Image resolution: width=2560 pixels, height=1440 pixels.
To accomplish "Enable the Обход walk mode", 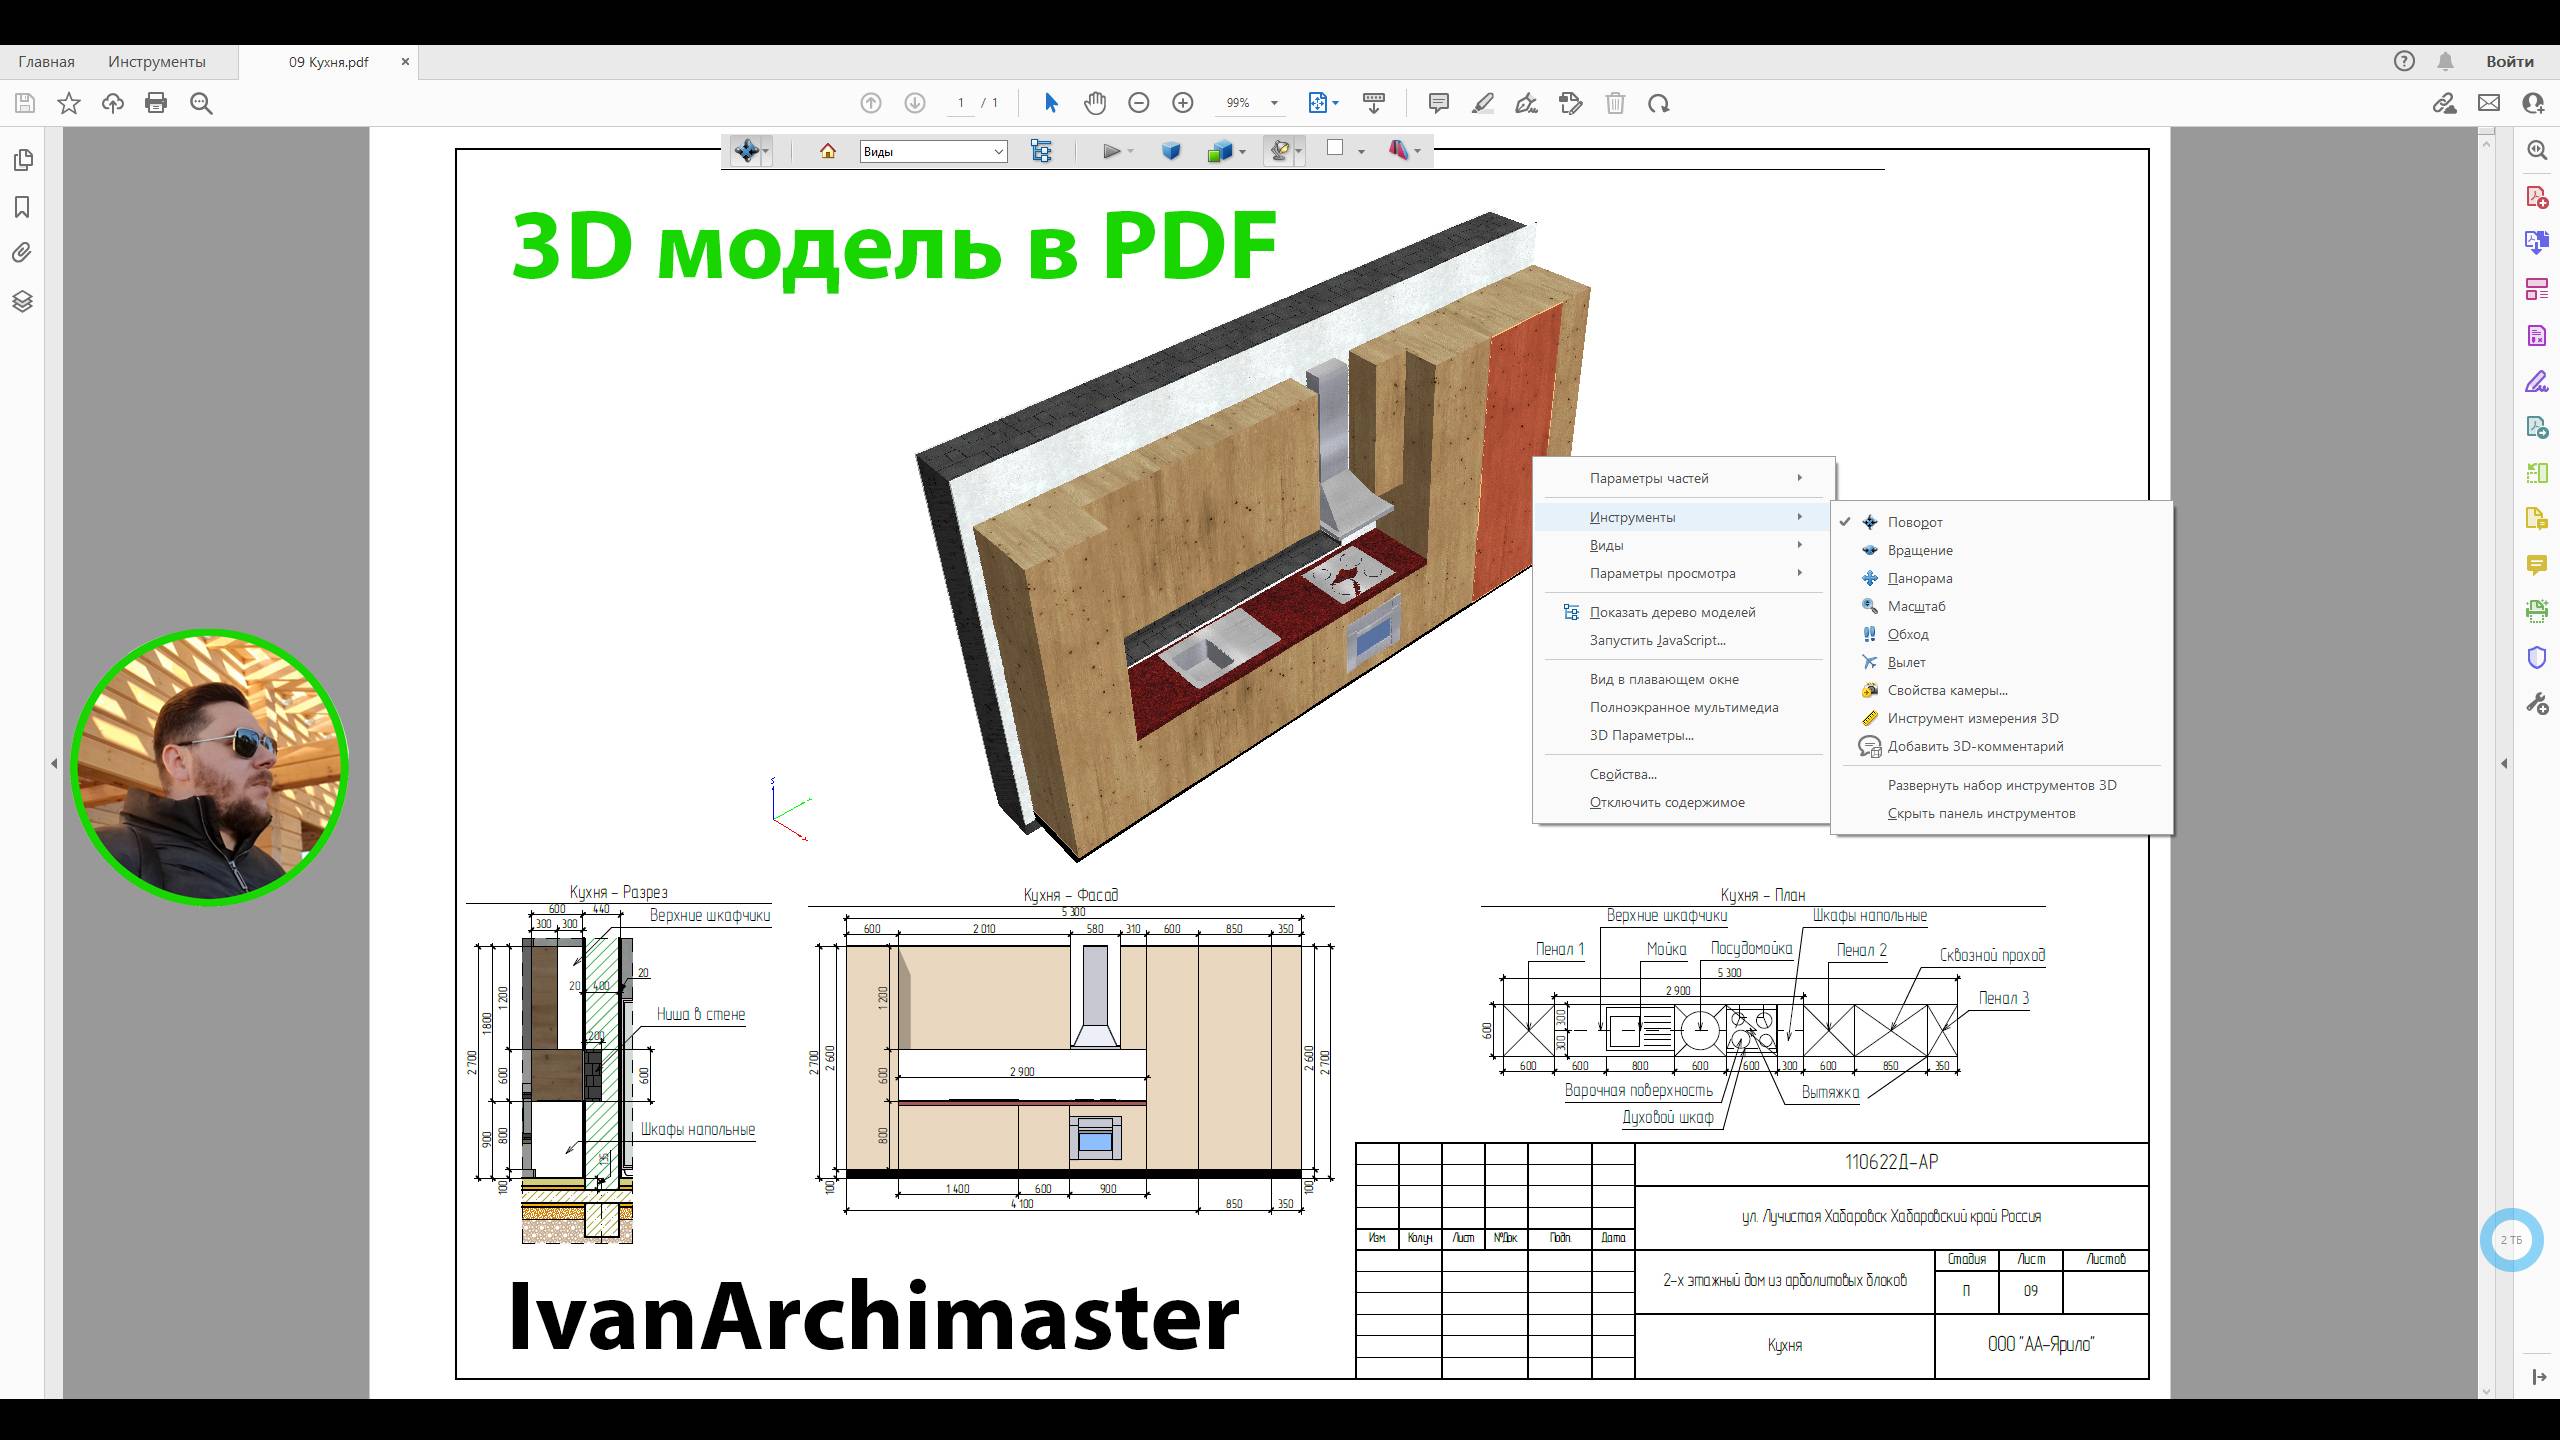I will 1908,634.
